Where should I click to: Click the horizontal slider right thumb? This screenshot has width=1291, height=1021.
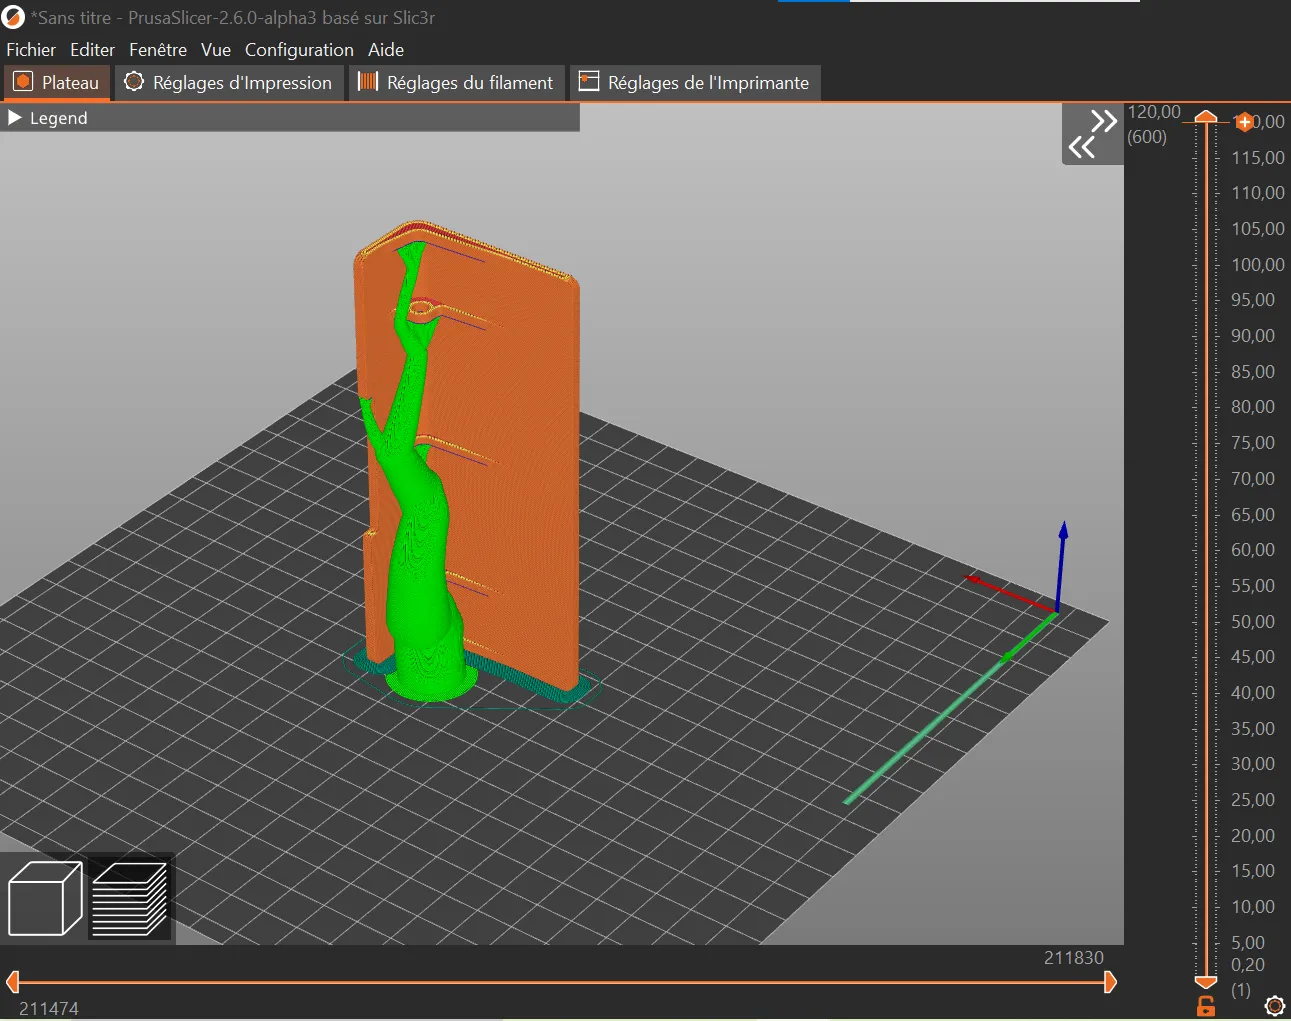point(1109,982)
